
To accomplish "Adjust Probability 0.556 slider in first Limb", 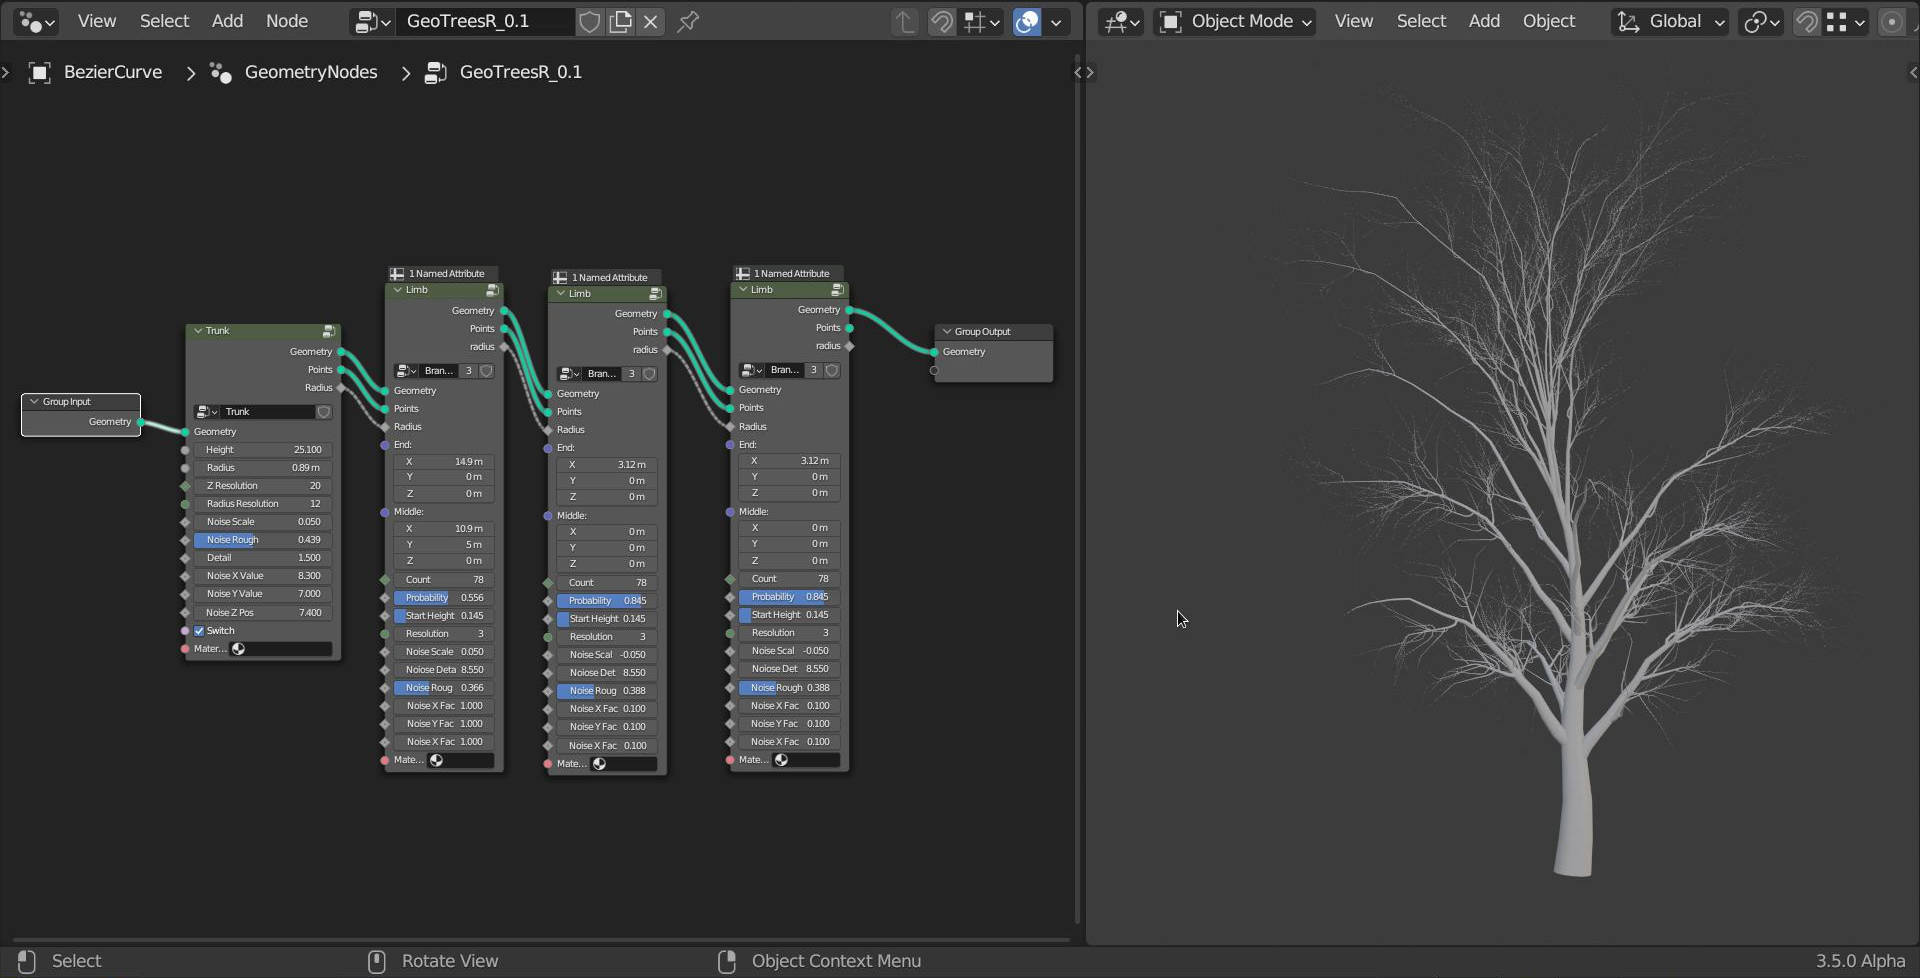I will 444,598.
